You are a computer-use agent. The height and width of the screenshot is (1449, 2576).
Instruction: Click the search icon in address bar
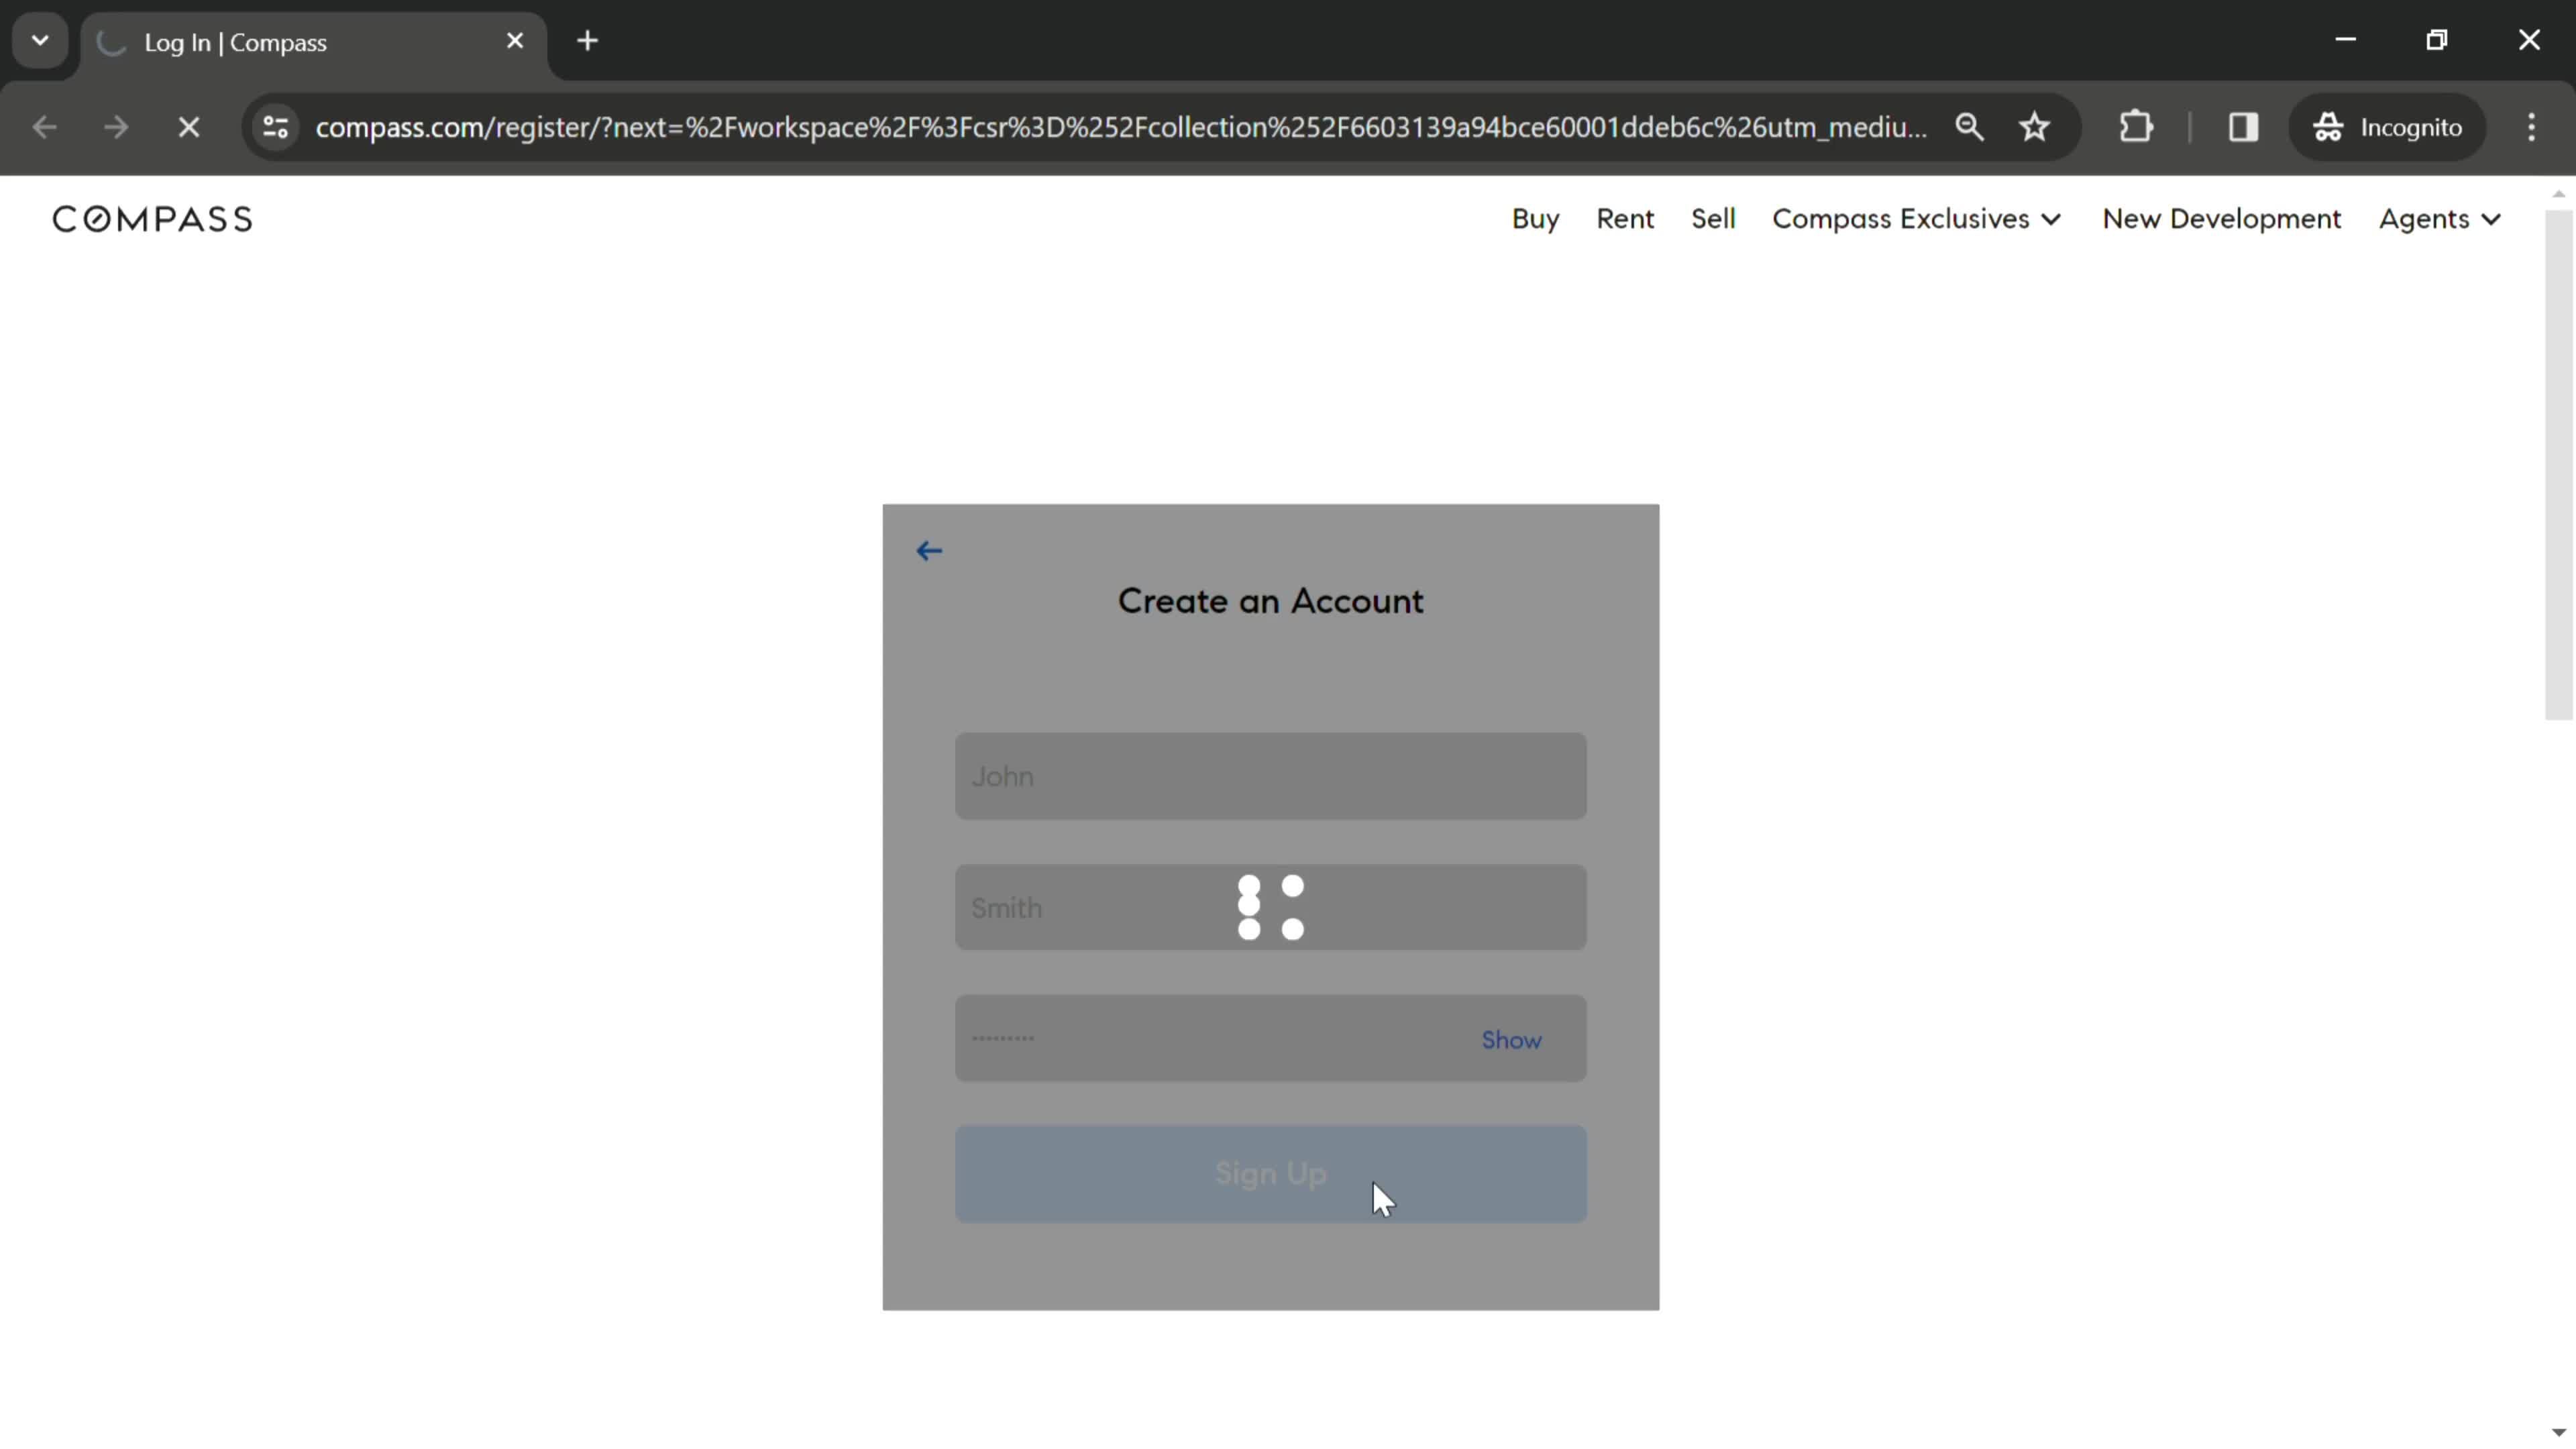[x=1969, y=125]
